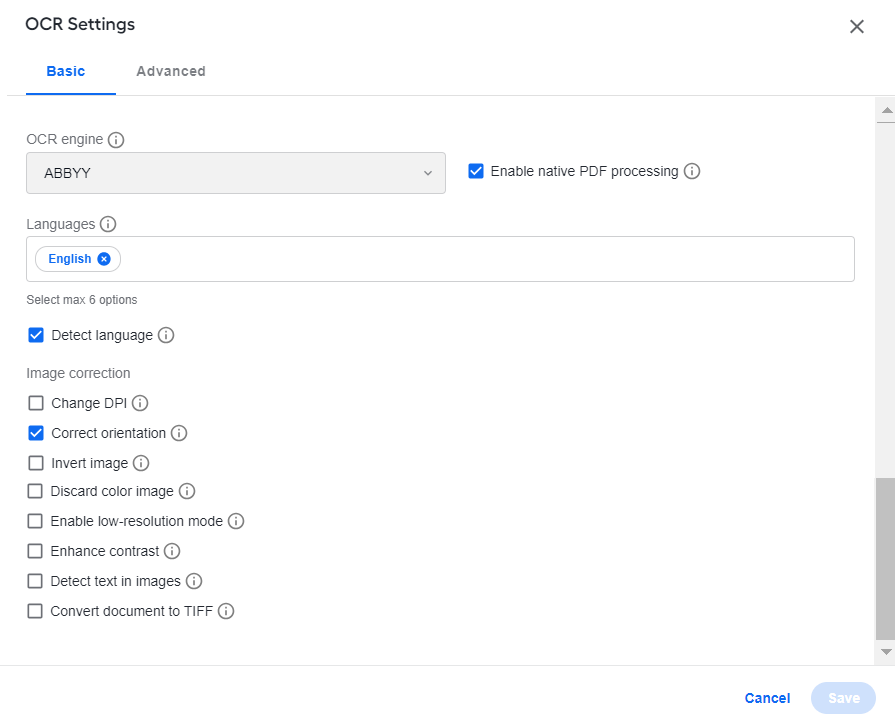Uncheck the Detect language checkbox
This screenshot has height=722, width=895.
tap(36, 335)
